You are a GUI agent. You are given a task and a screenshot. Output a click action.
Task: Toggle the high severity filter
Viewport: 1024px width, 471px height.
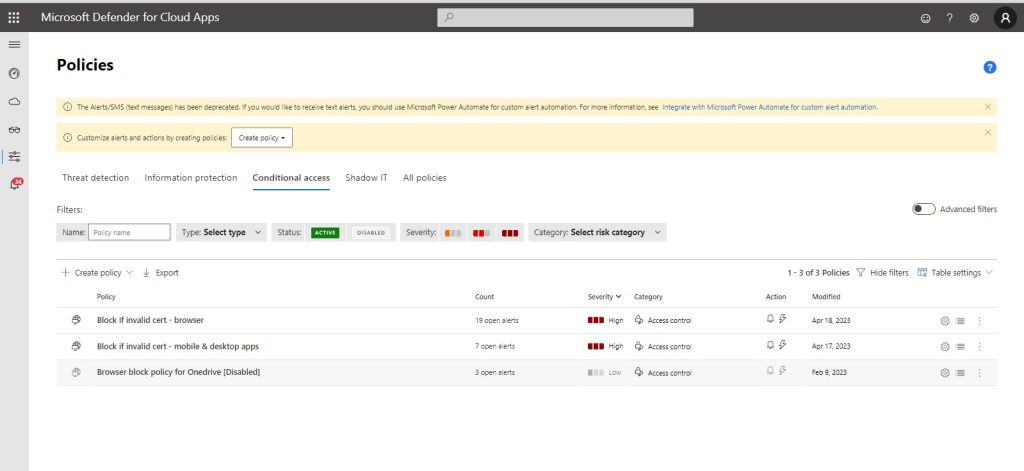coord(510,233)
